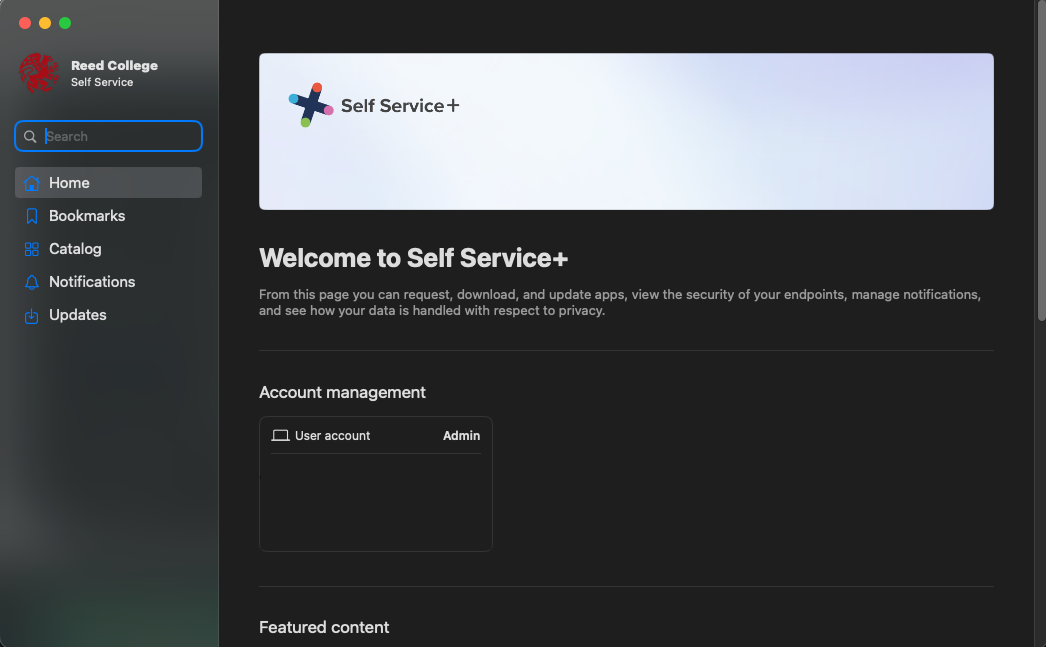The image size is (1046, 647).
Task: Go to the Updates section
Action: coord(78,314)
